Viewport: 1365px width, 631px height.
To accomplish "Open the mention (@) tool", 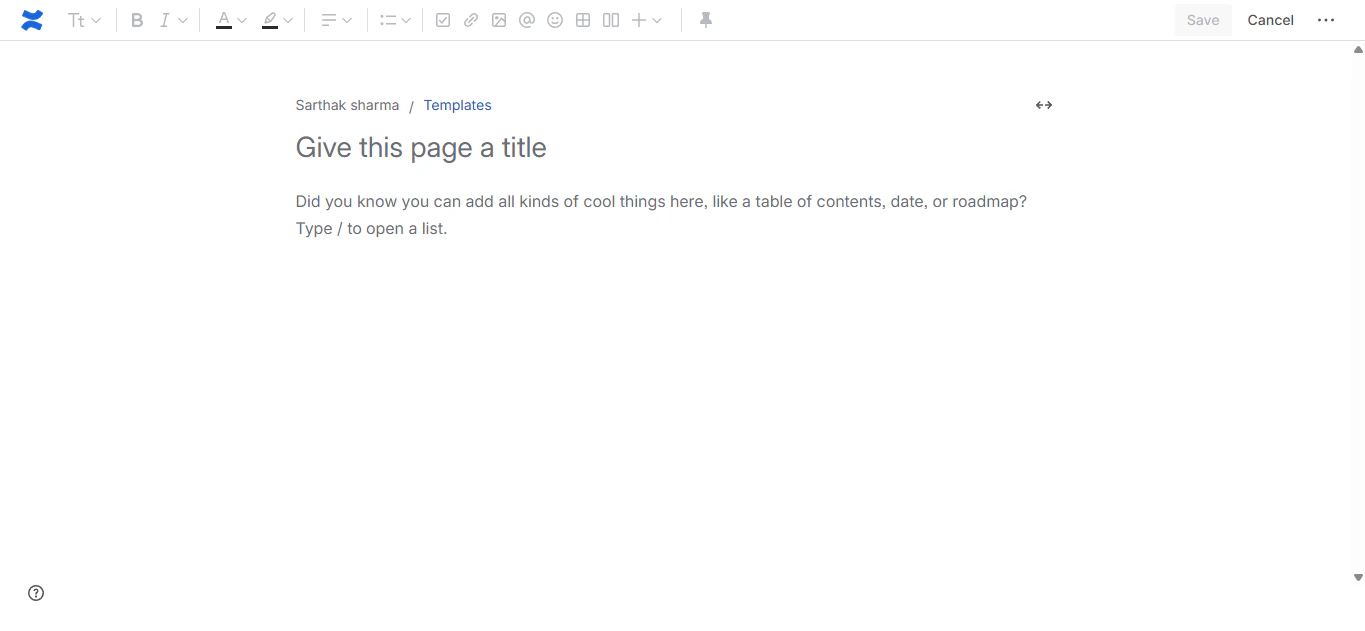I will (x=527, y=19).
